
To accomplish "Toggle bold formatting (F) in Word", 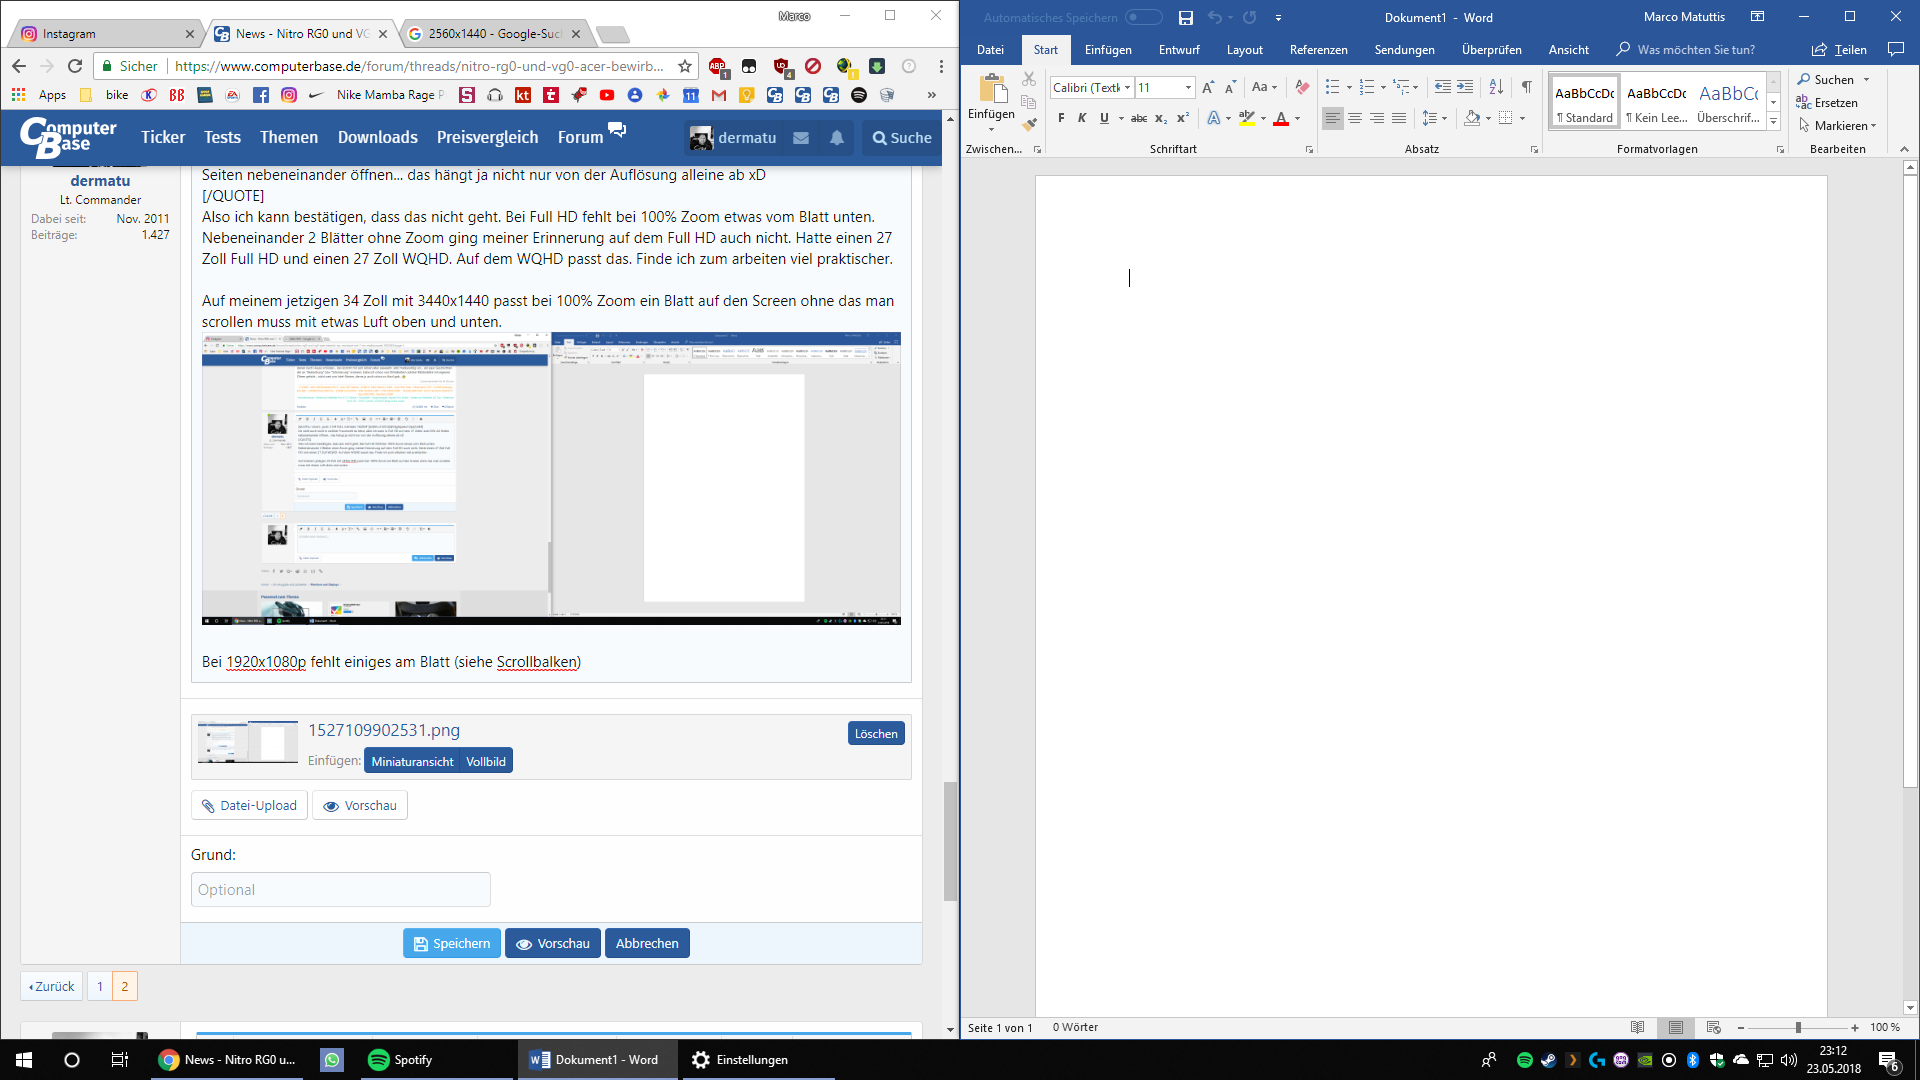I will (1061, 118).
